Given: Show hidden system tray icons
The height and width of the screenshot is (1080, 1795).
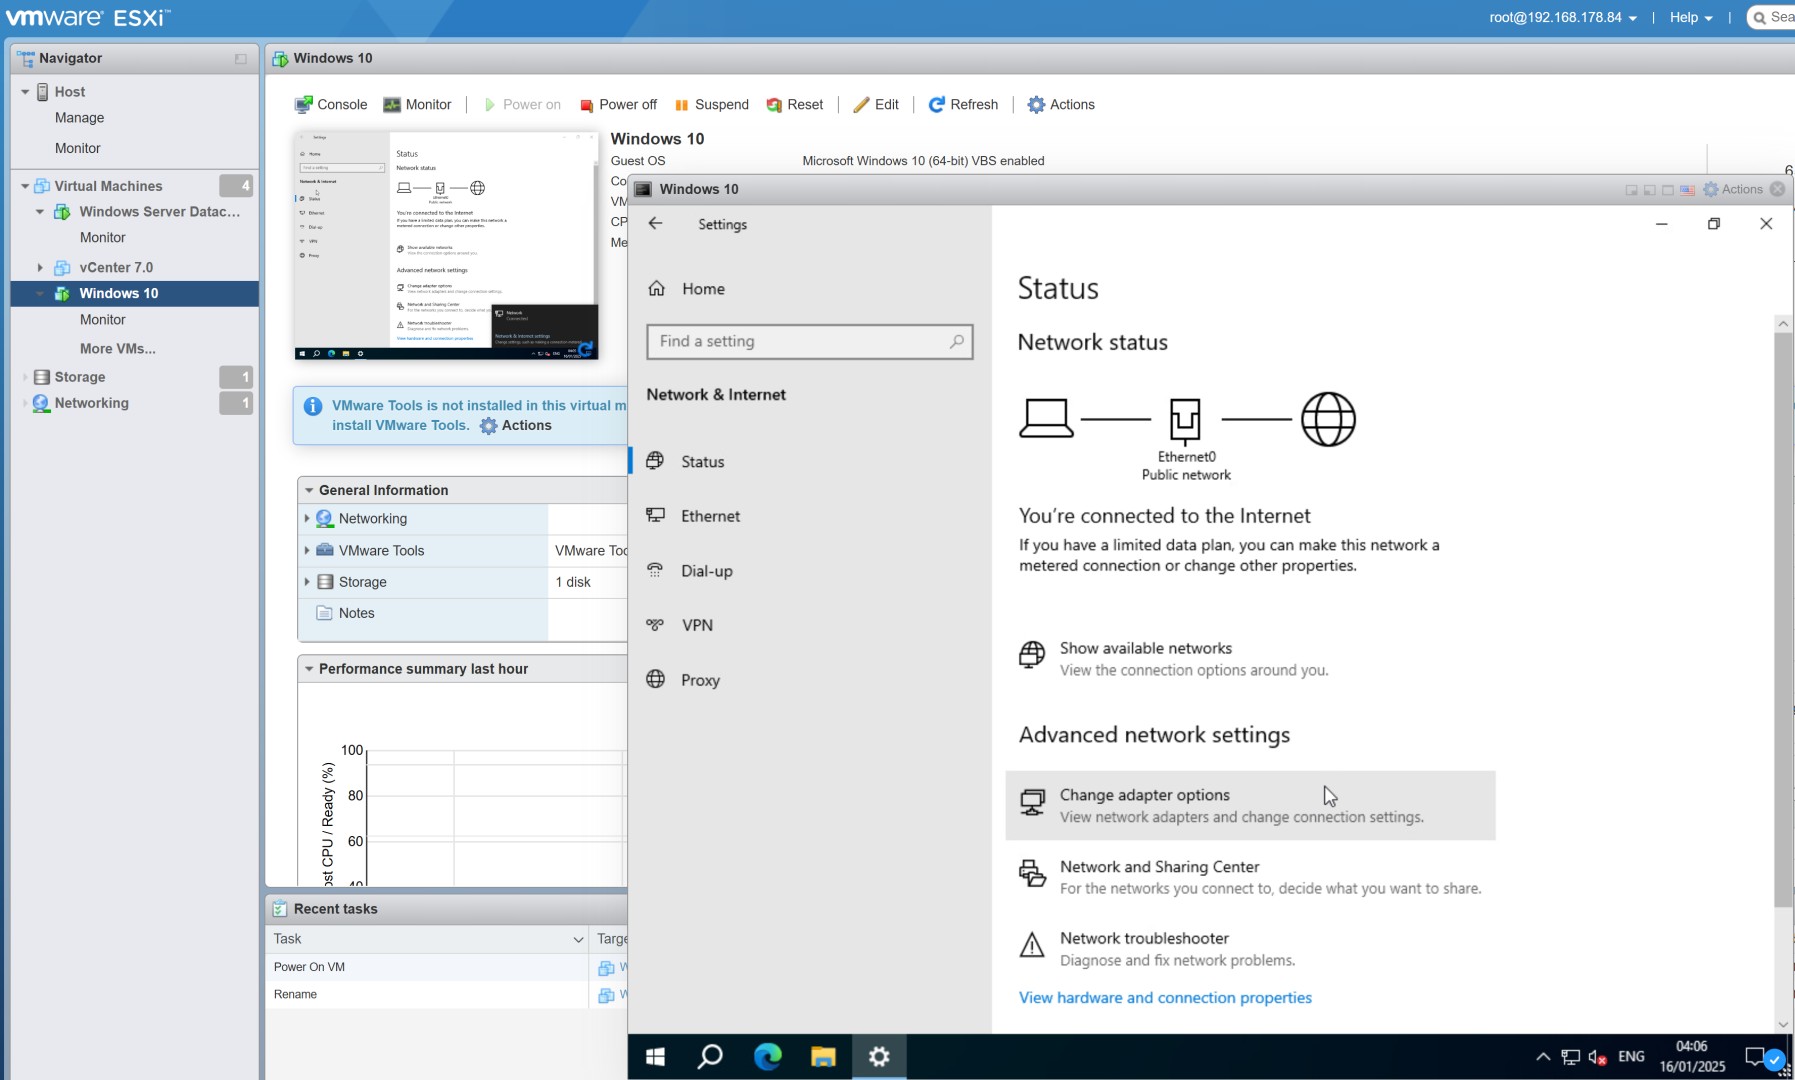Looking at the screenshot, I should coord(1543,1057).
